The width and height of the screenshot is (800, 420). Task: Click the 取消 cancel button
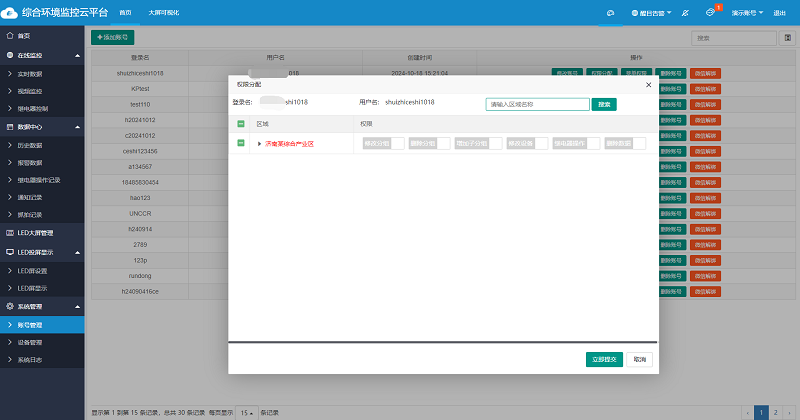(x=640, y=359)
